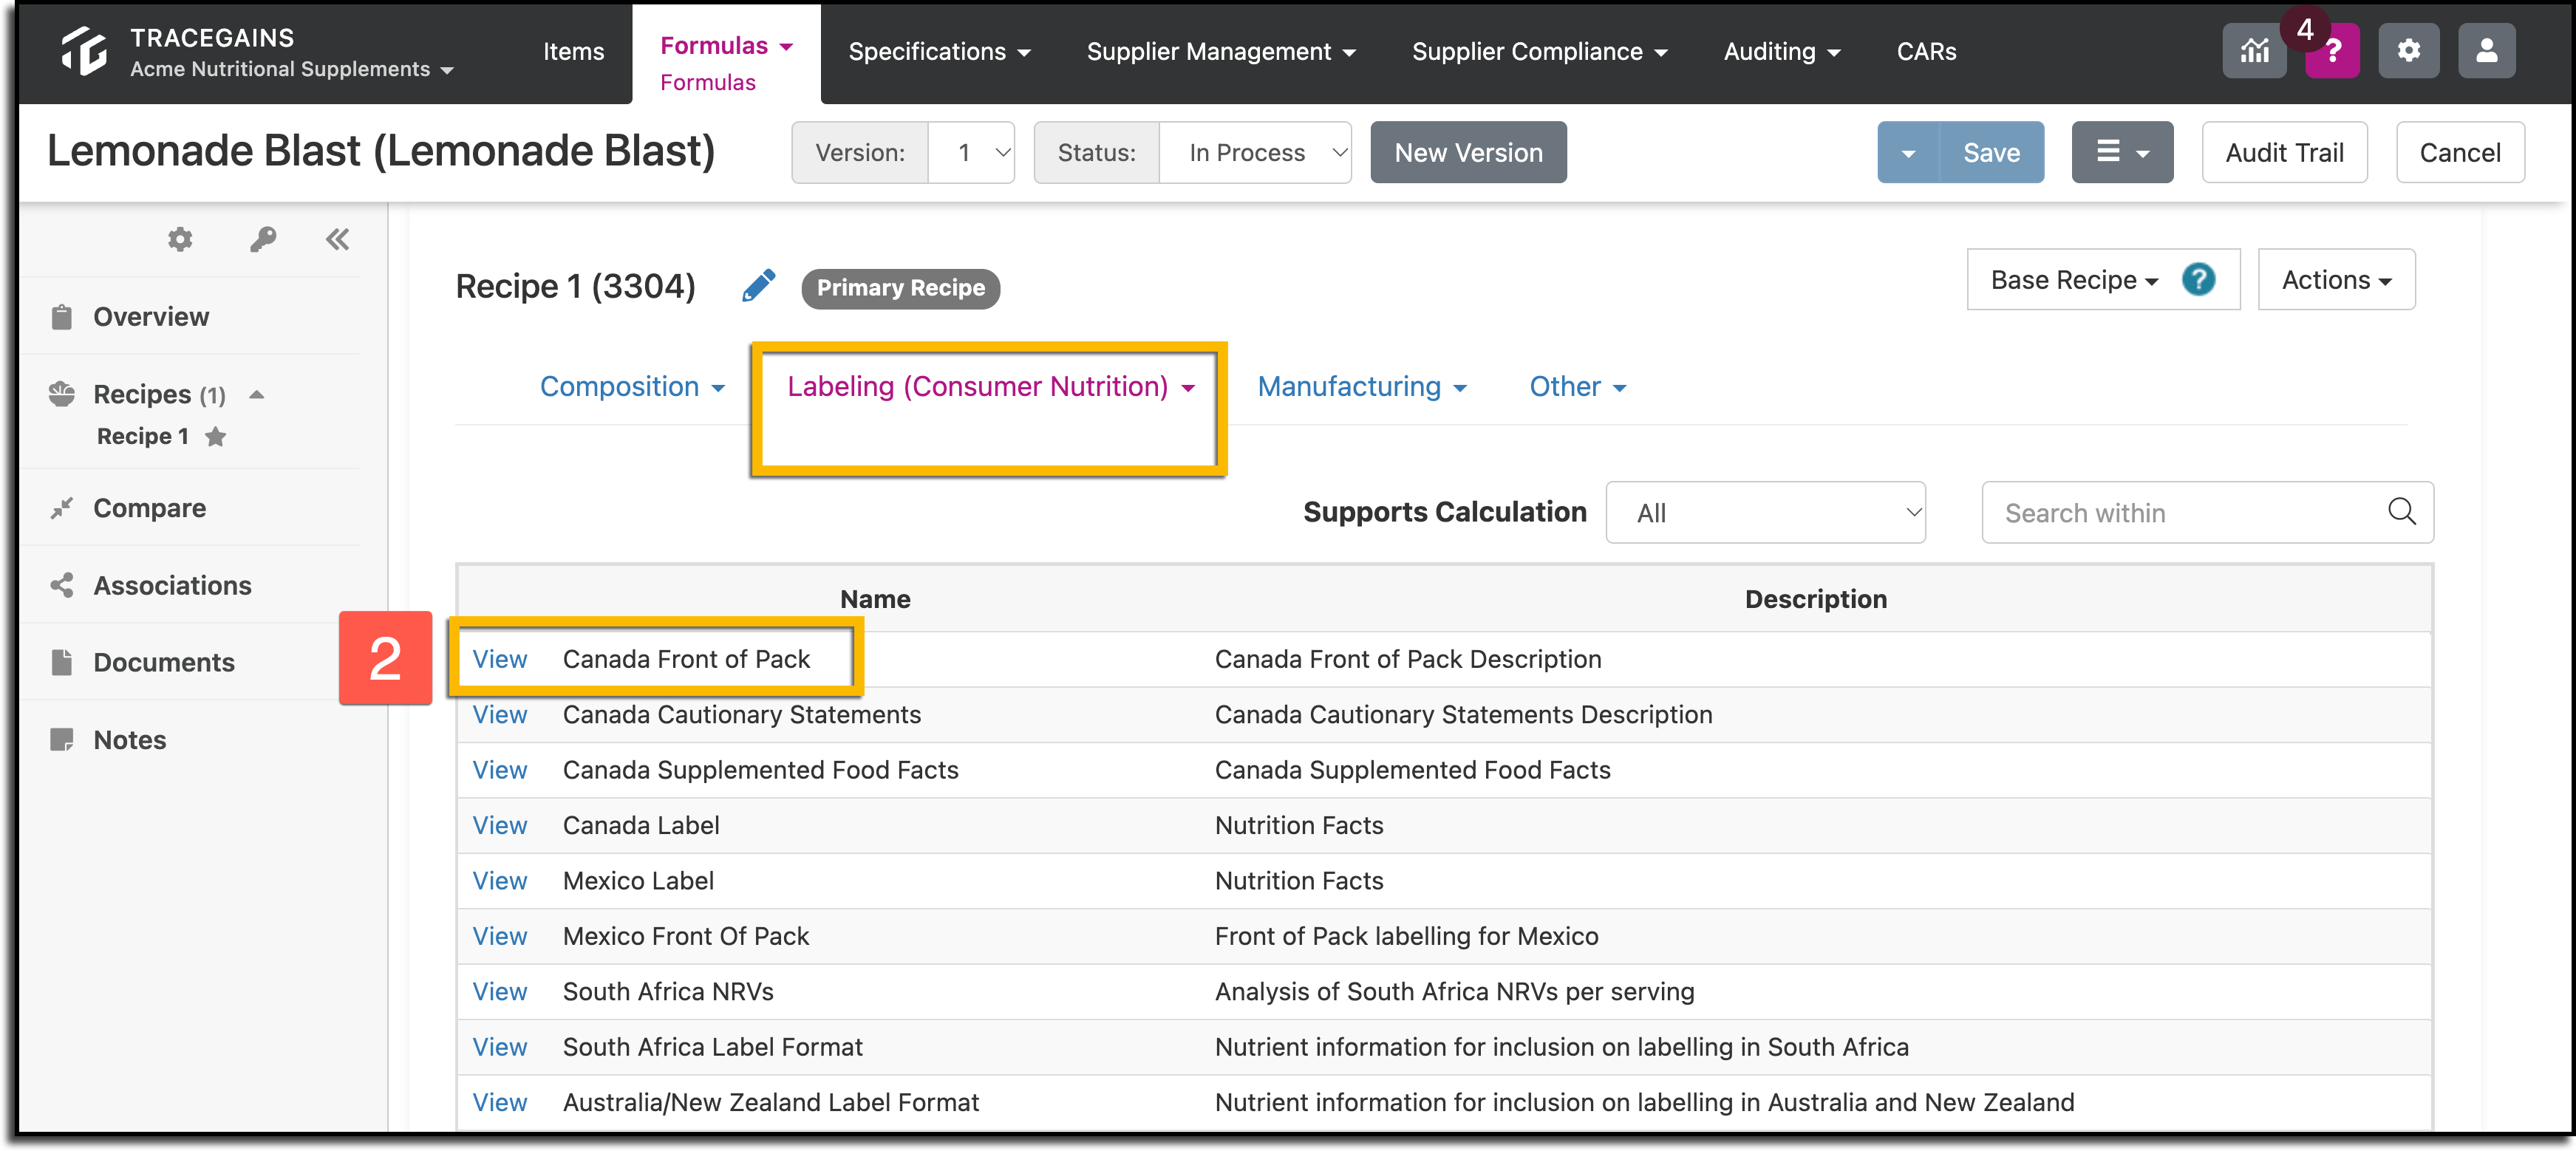Open the CARs menu item
This screenshot has height=1151, width=2576.
[1926, 51]
